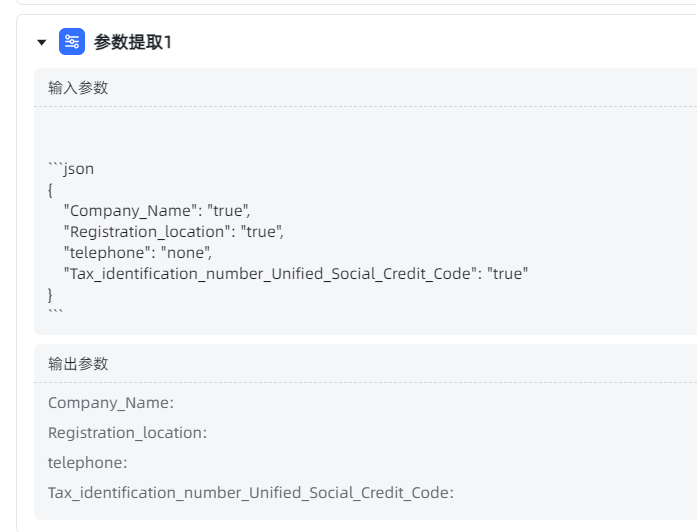Click the "telephone" key in input JSON
Image resolution: width=697 pixels, height=532 pixels.
110,252
